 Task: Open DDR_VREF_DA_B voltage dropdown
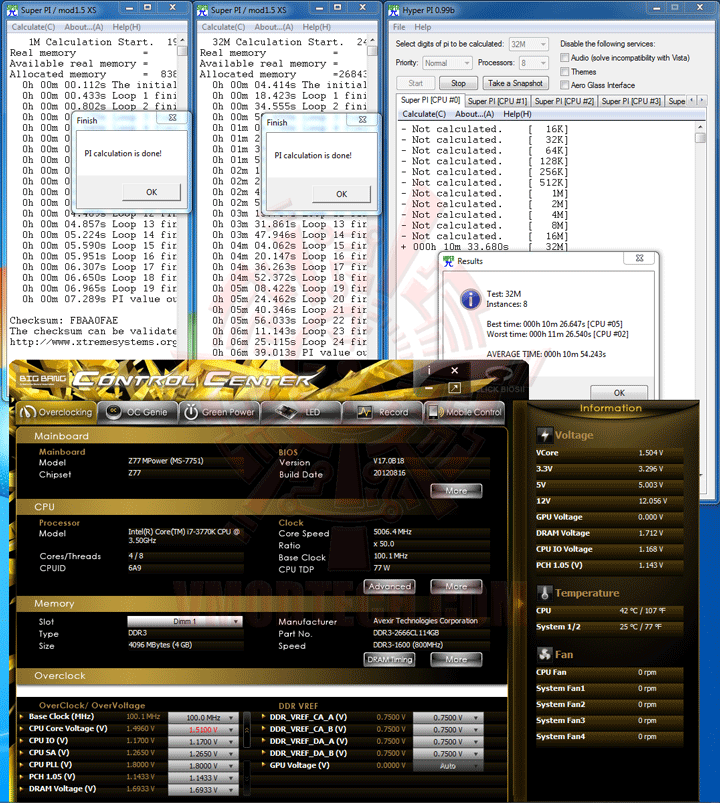pyautogui.click(x=448, y=754)
